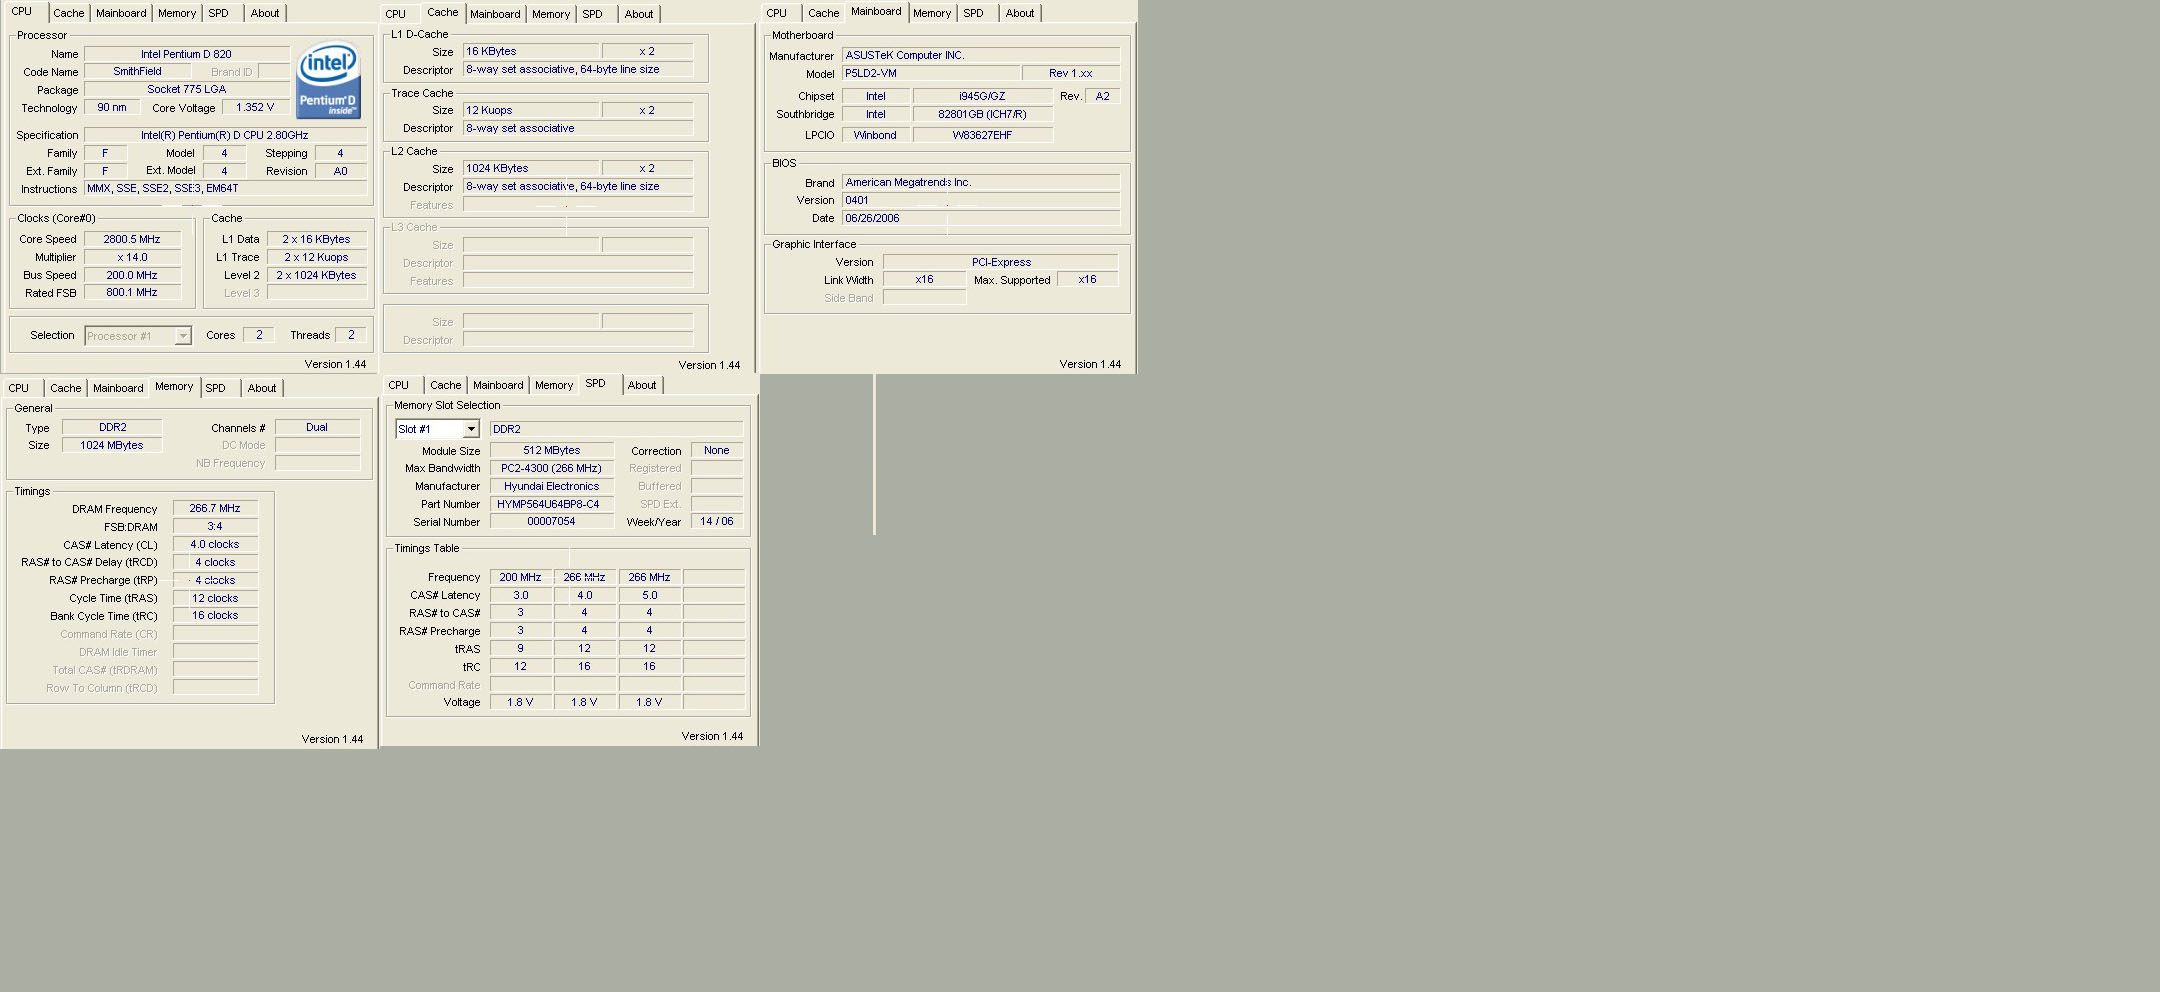
Task: Switch to SPD tab in the L1 D-Cache window
Action: (593, 14)
